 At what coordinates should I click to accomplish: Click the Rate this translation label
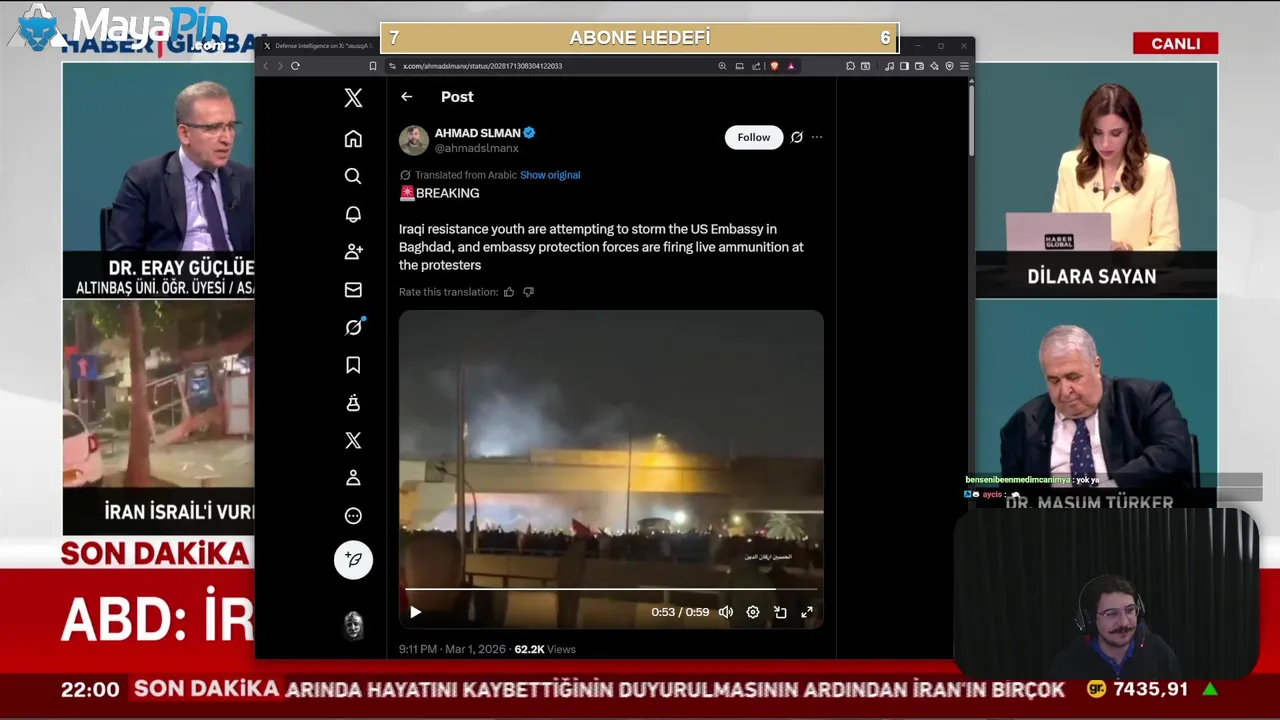click(x=448, y=292)
